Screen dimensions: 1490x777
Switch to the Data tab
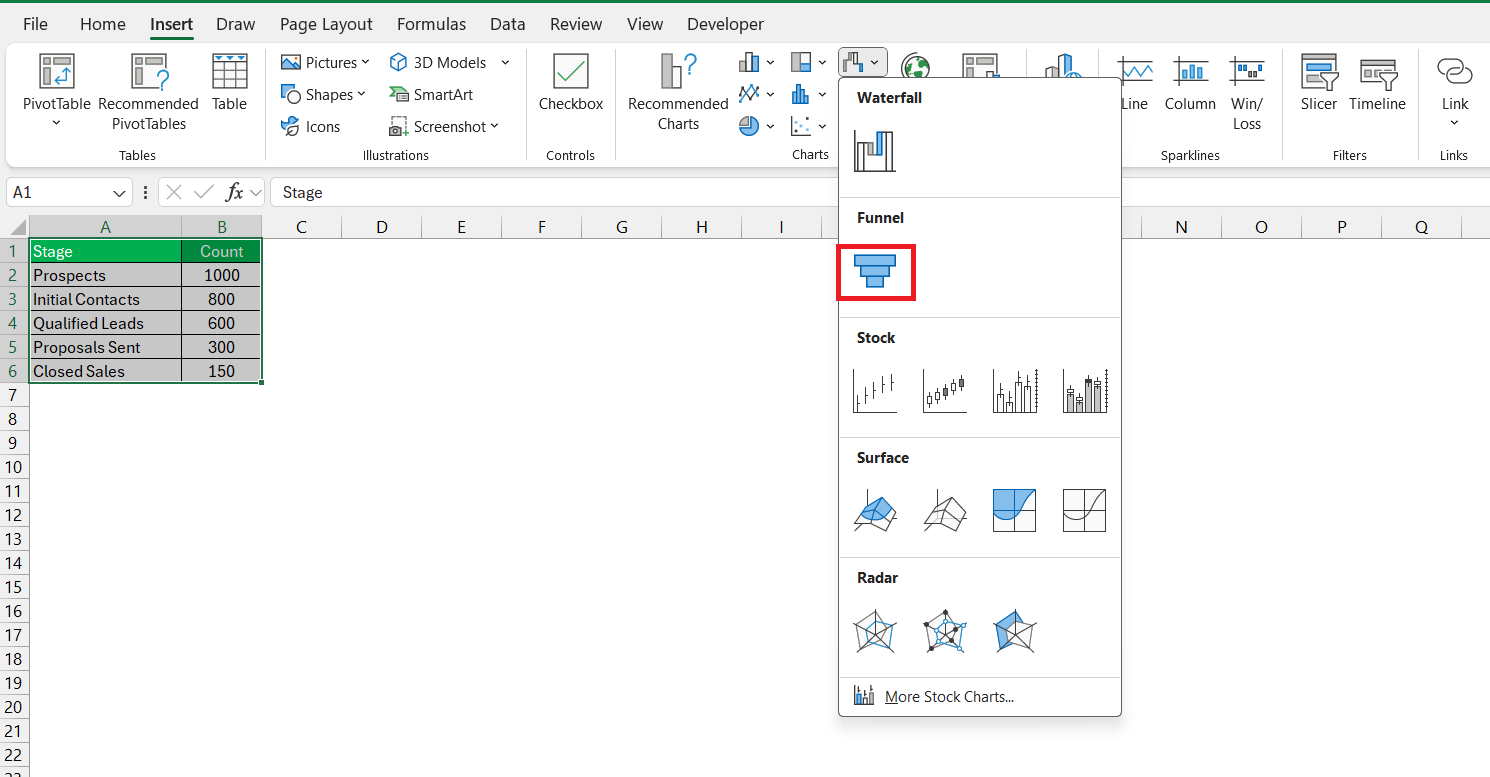[x=508, y=24]
